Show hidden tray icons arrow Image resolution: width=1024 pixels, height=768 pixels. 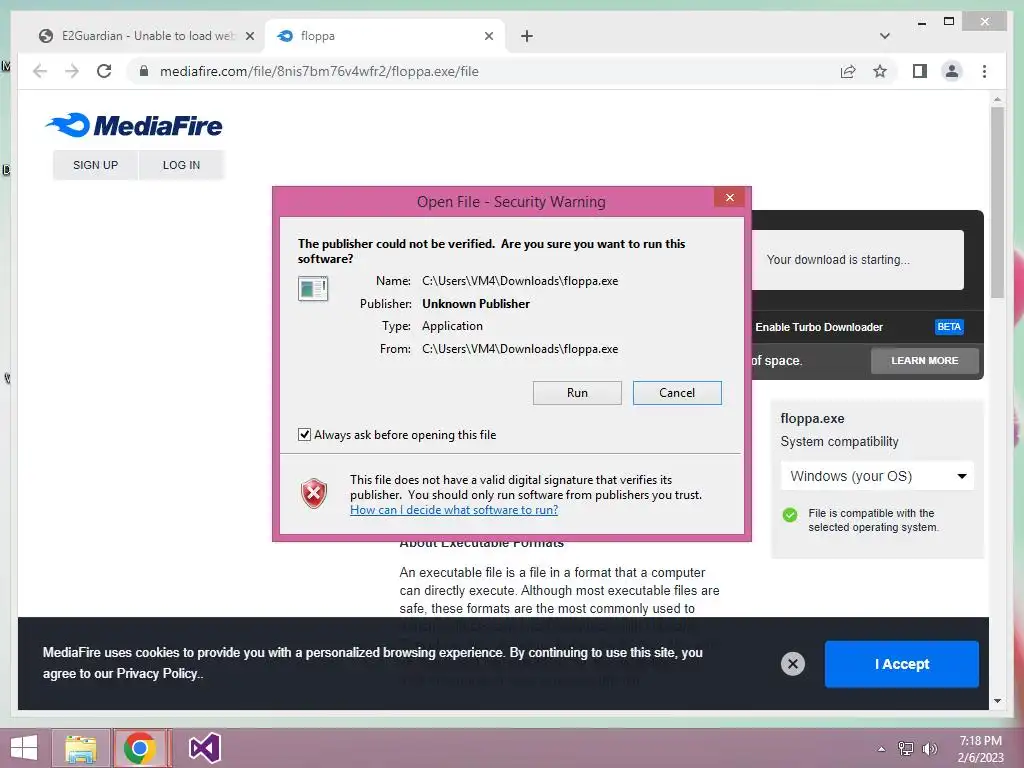tap(881, 749)
